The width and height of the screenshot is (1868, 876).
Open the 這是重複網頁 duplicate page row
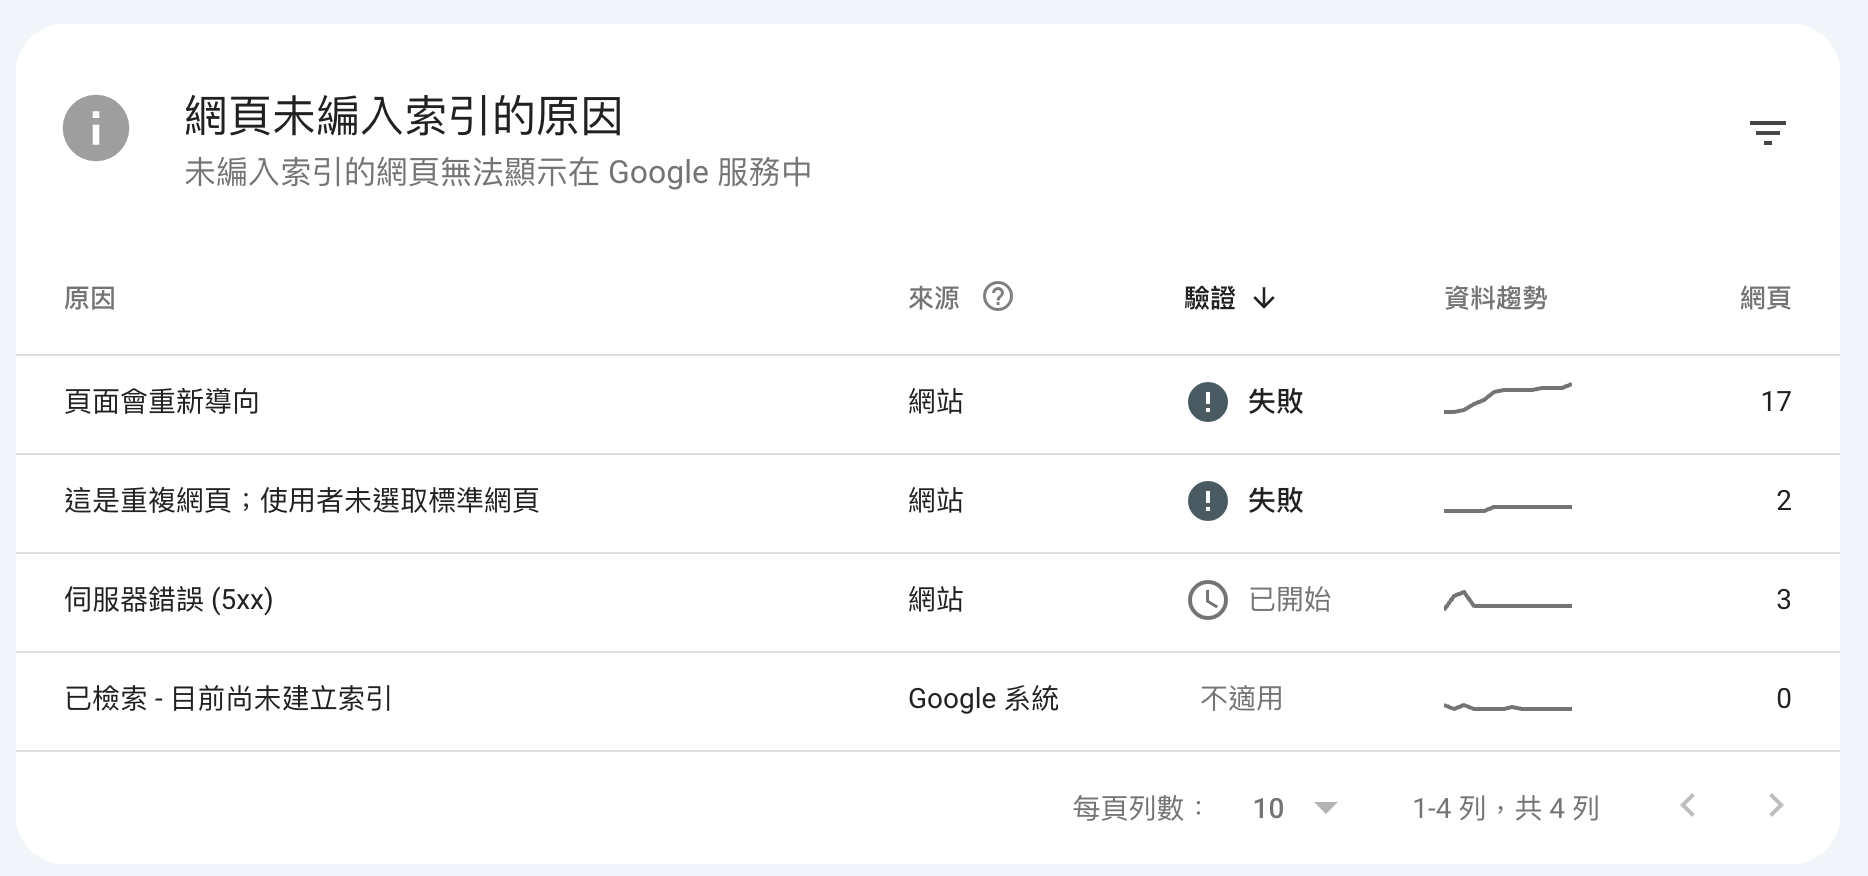pos(301,501)
